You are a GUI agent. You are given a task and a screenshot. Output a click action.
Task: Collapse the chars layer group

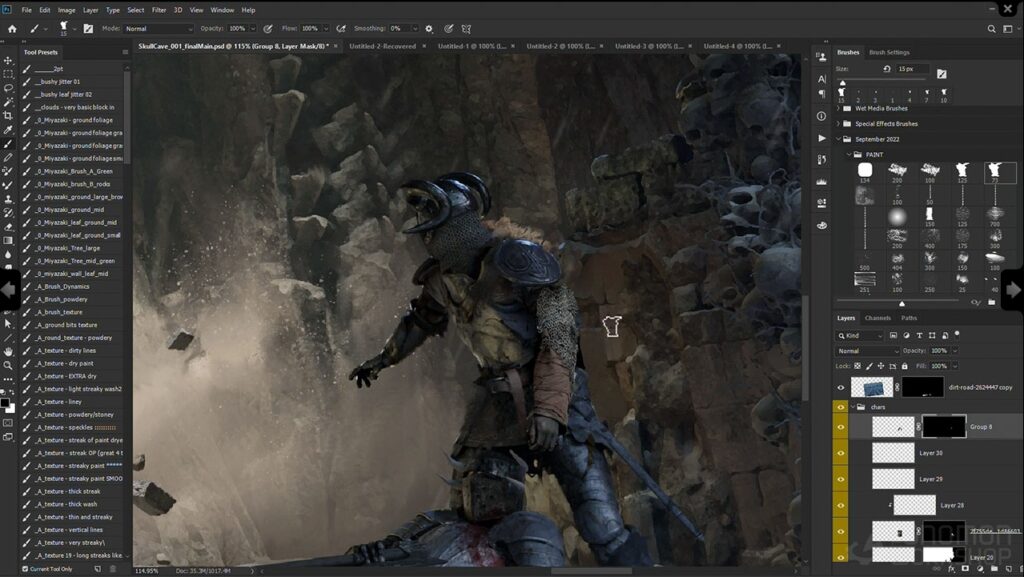(853, 407)
